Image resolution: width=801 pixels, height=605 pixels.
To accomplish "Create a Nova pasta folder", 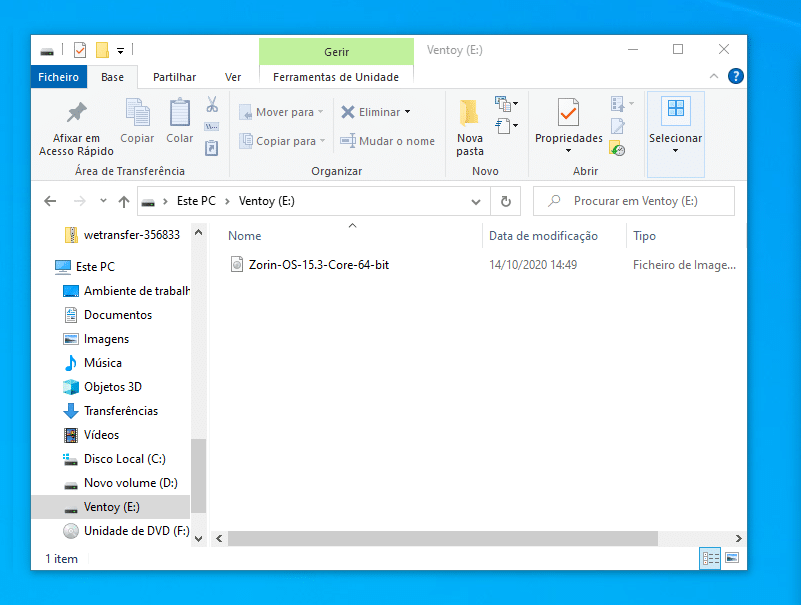I will (469, 128).
